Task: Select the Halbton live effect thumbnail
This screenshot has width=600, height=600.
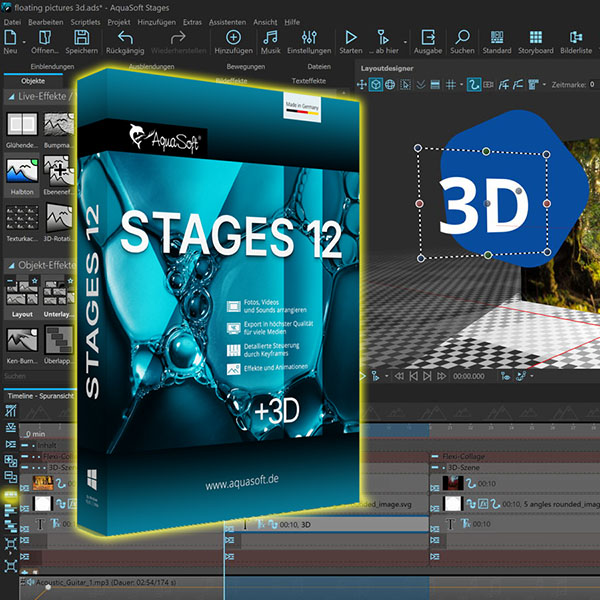Action: pyautogui.click(x=22, y=169)
